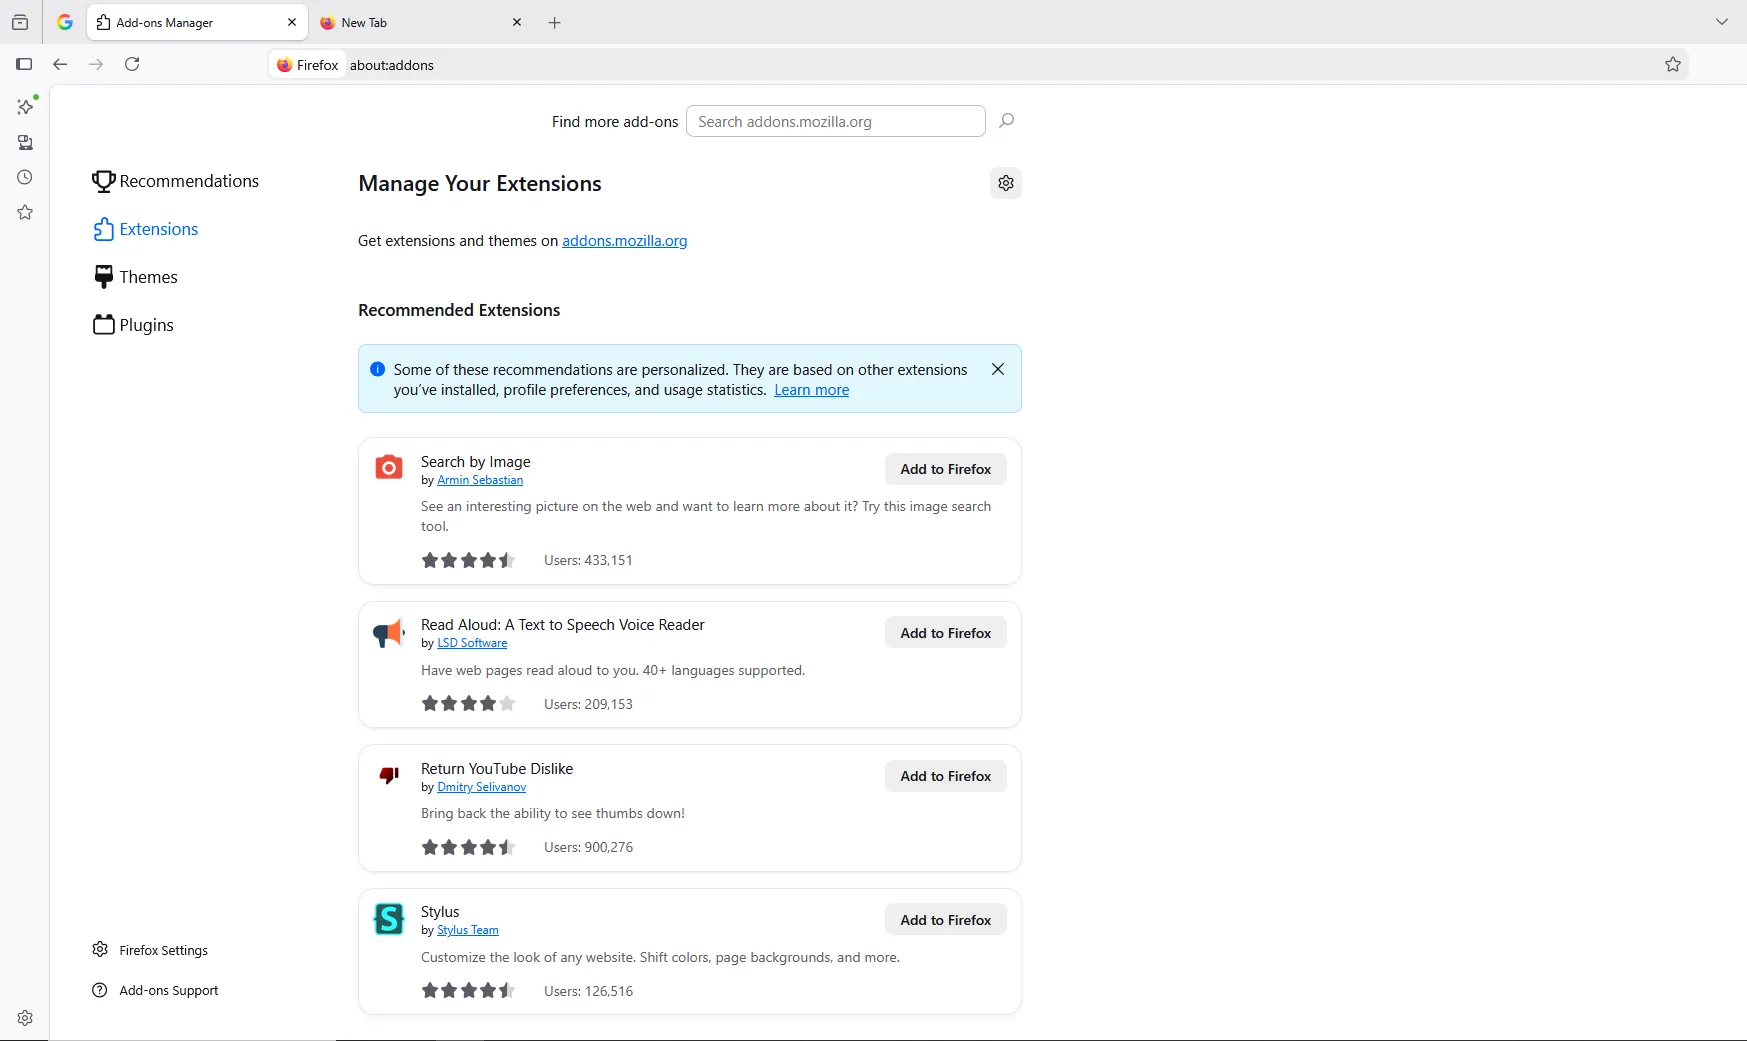Focus the Search addons.mozilla.org field
Viewport: 1747px width, 1041px height.
pyautogui.click(x=836, y=121)
